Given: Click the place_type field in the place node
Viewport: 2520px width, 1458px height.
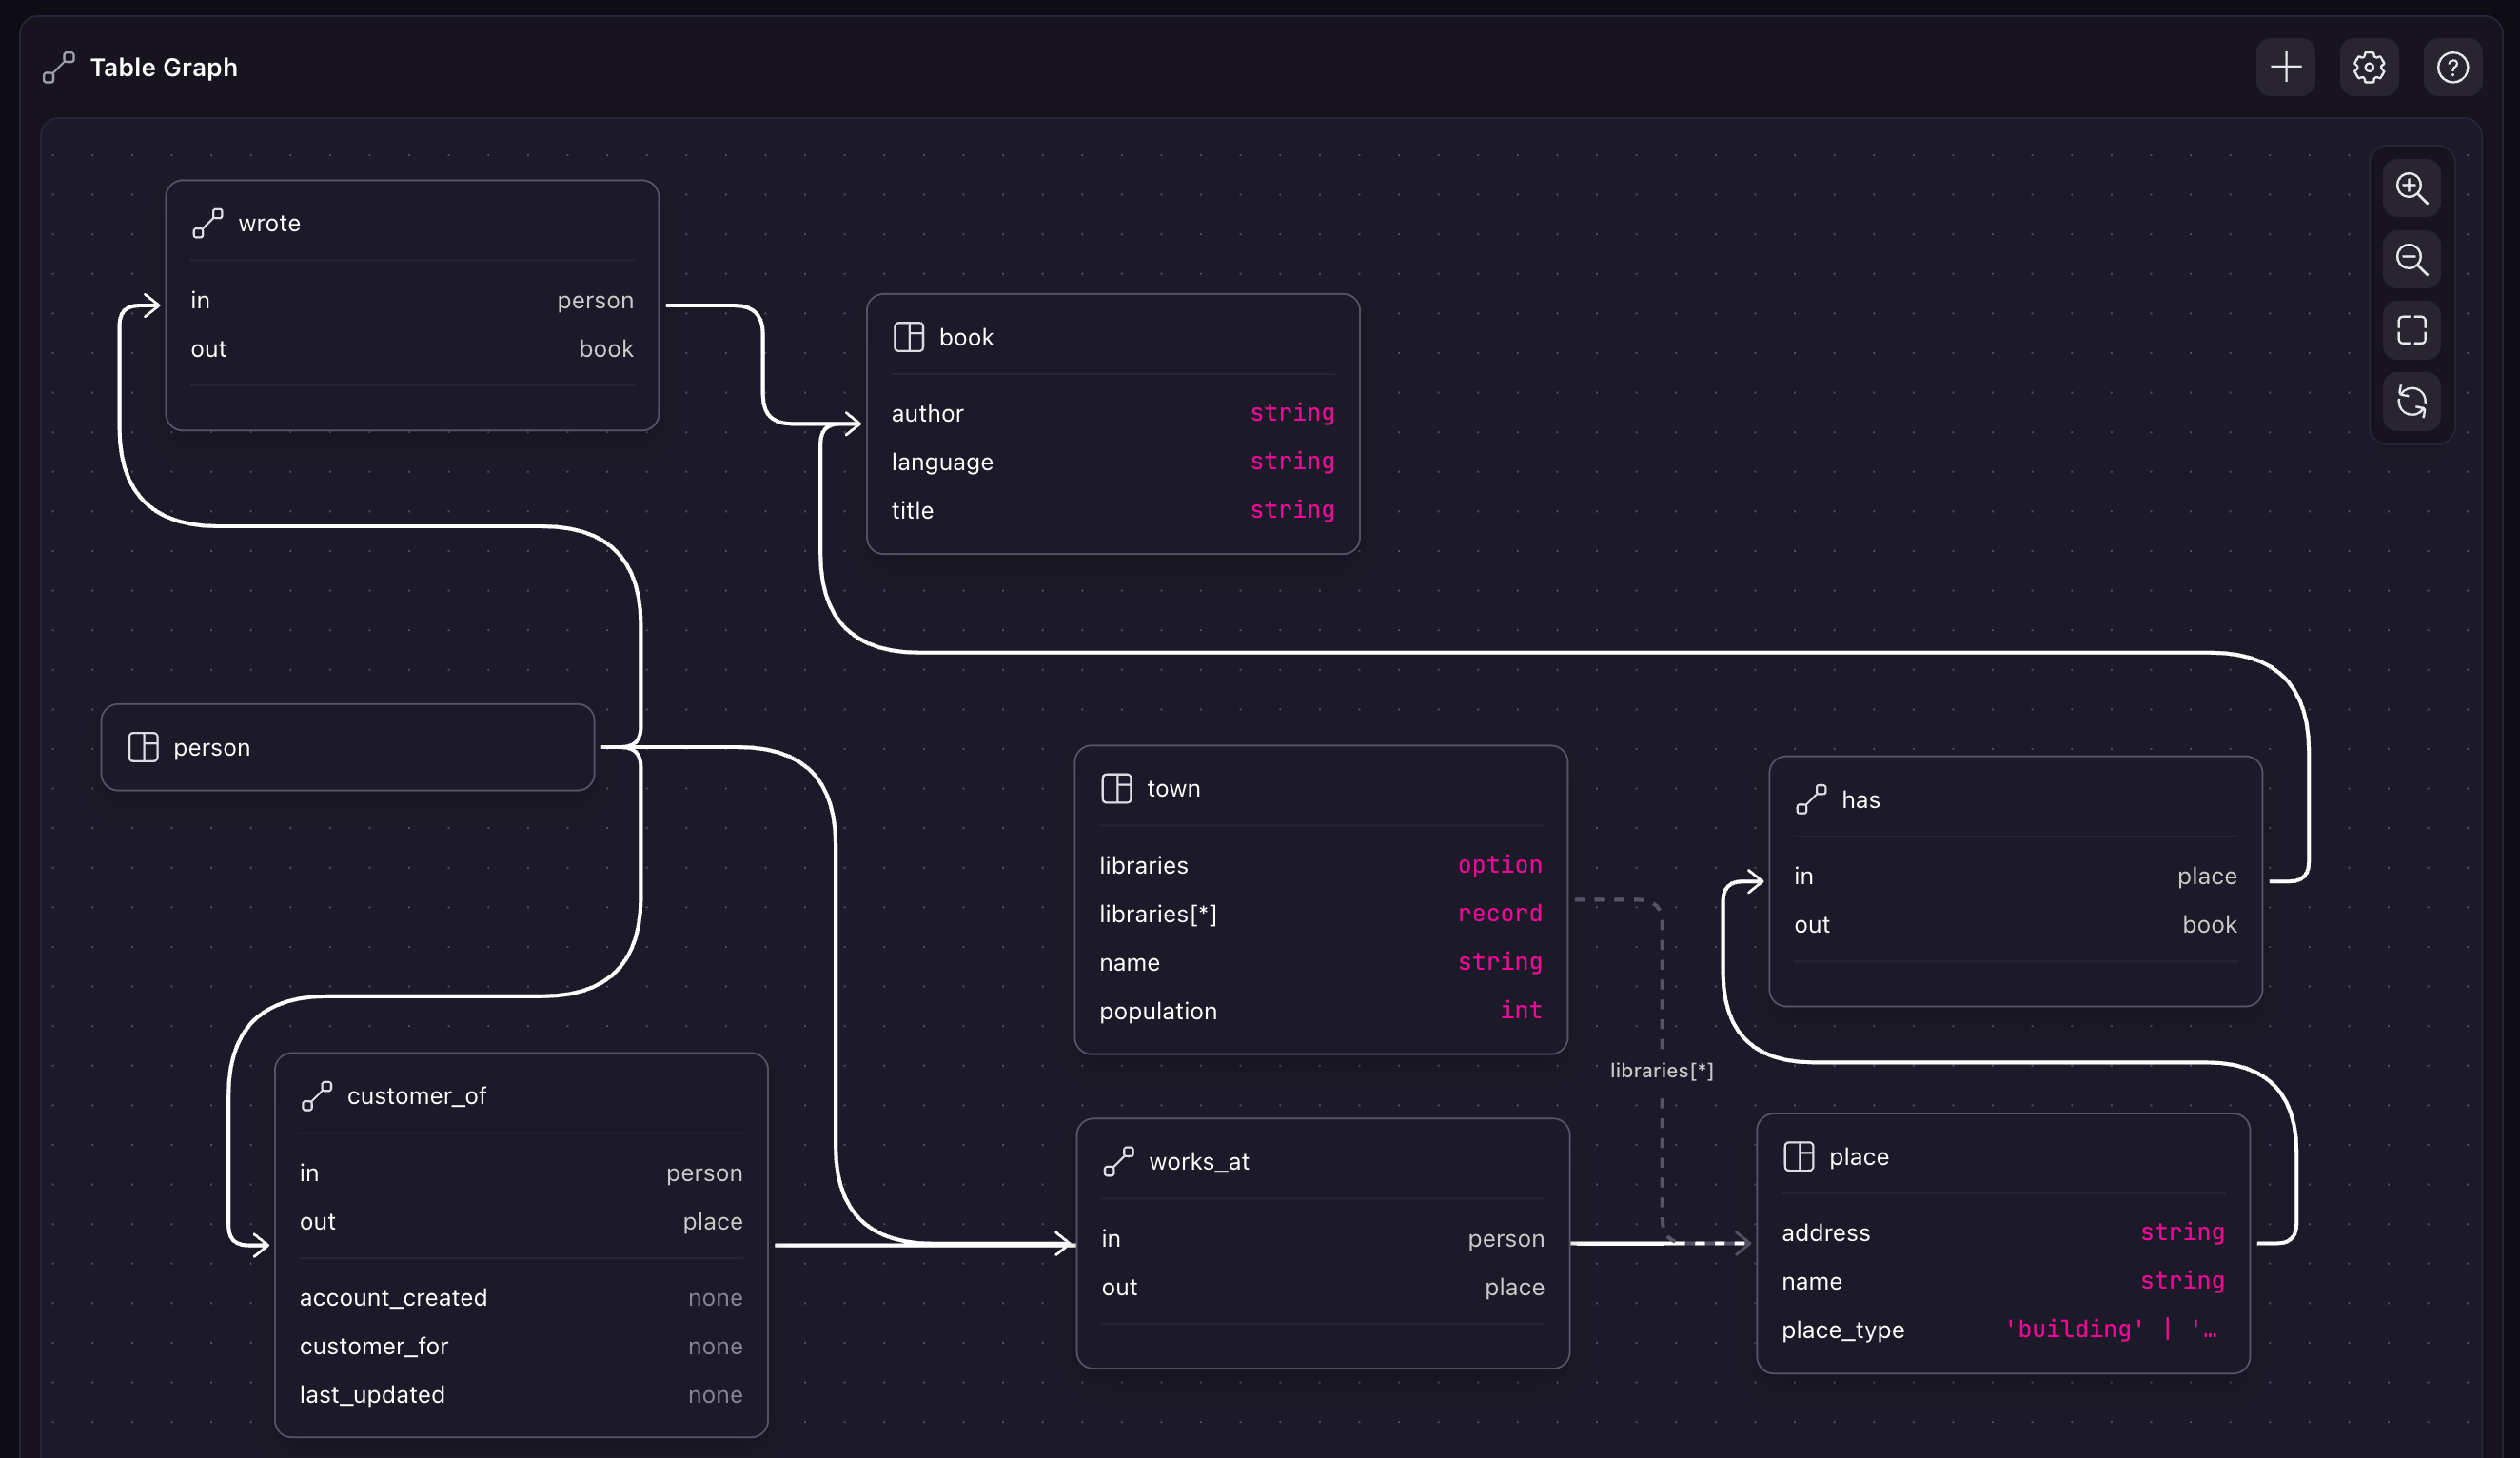Looking at the screenshot, I should click(1843, 1330).
